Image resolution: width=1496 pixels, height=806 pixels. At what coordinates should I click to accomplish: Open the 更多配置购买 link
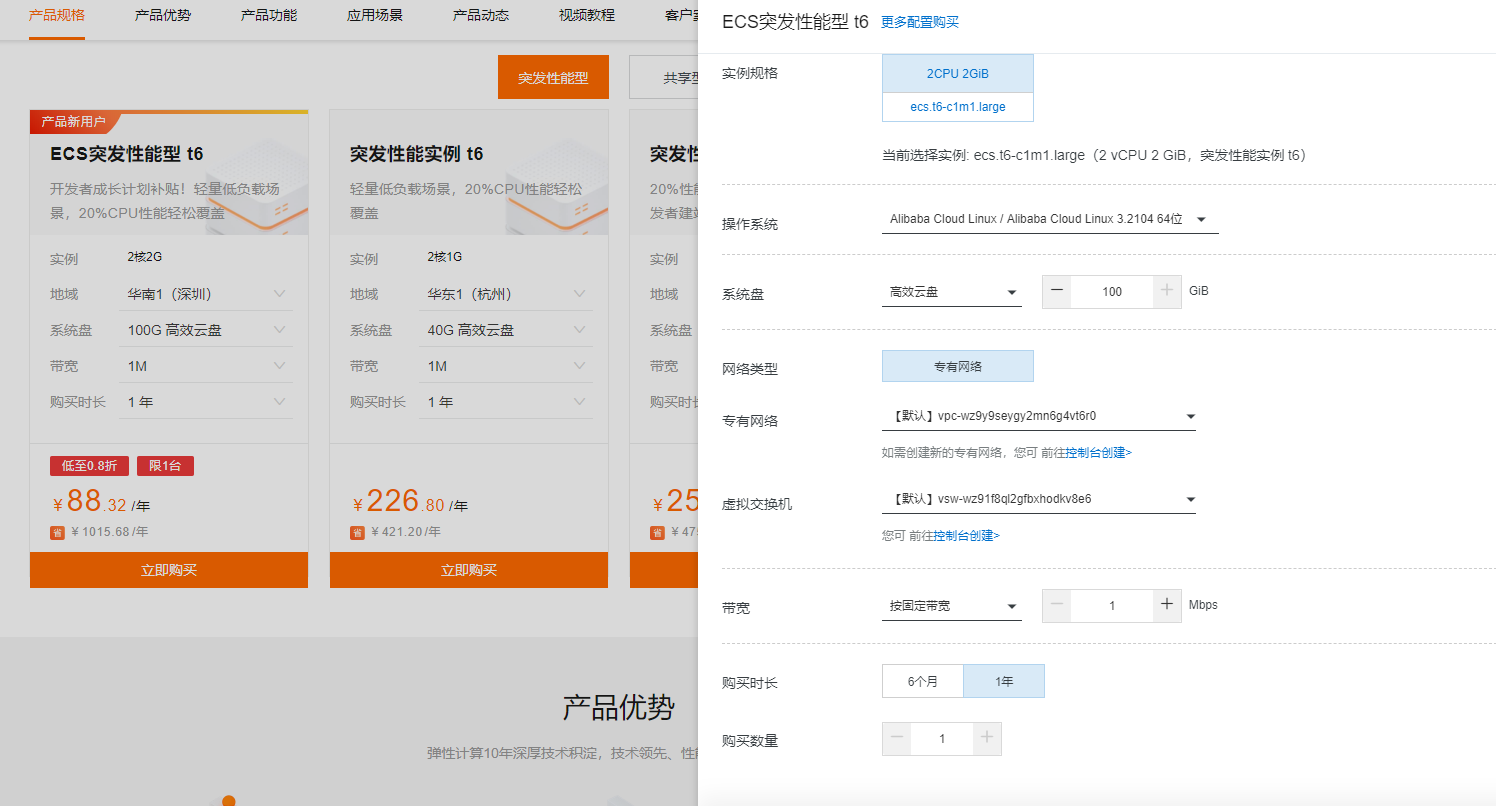[x=918, y=21]
